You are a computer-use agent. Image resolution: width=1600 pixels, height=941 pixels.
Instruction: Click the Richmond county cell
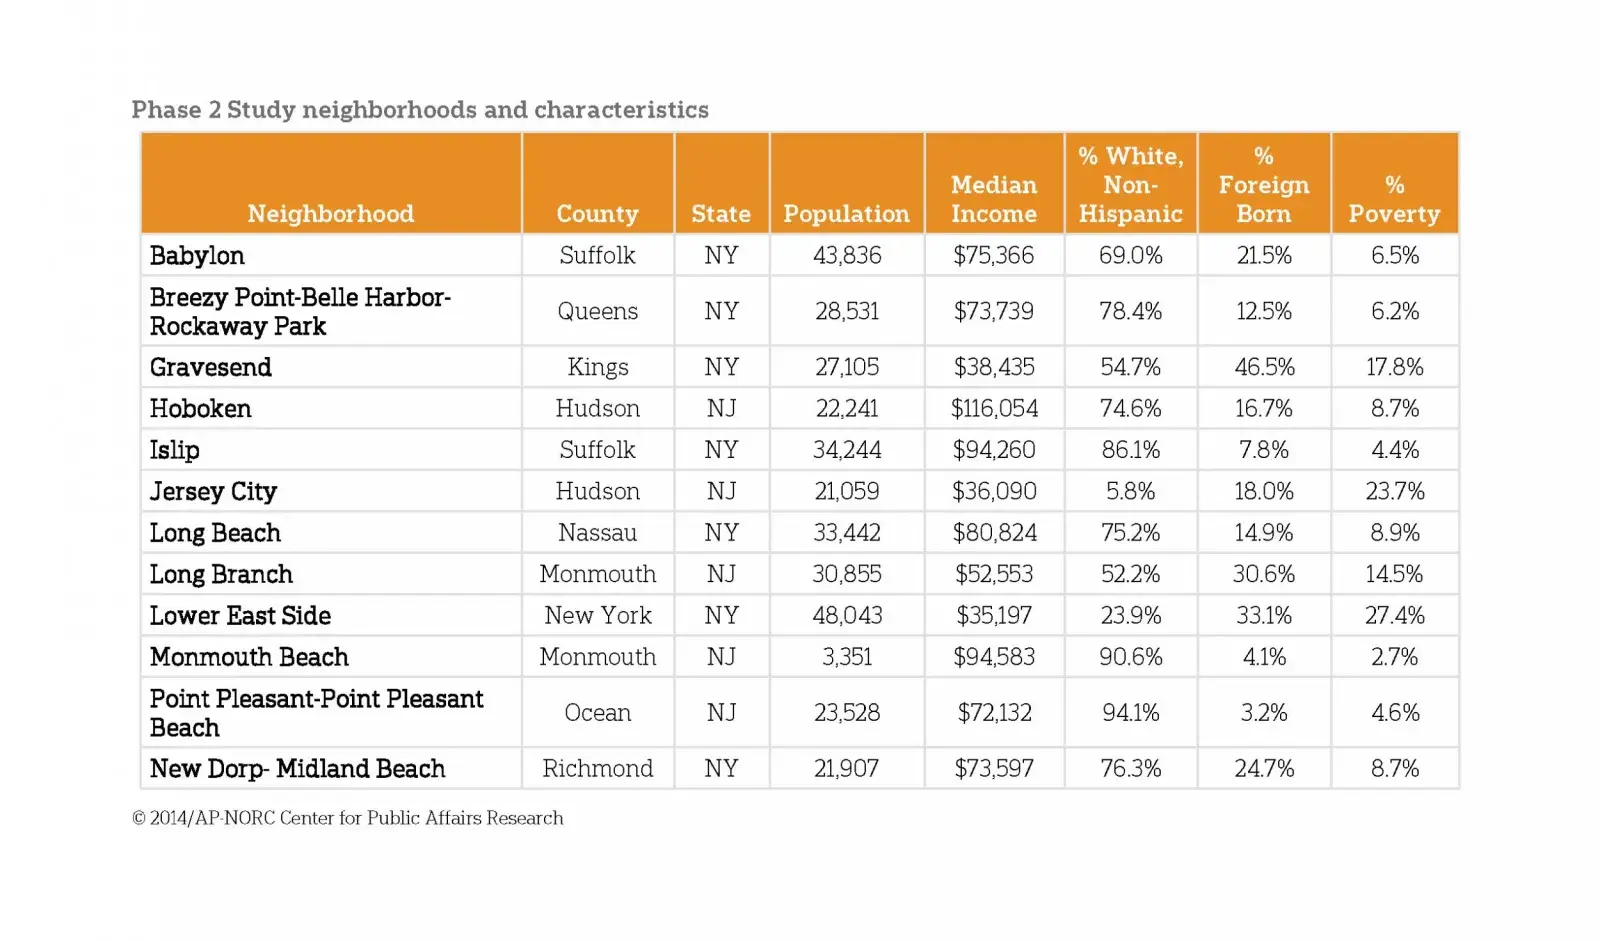pos(597,769)
